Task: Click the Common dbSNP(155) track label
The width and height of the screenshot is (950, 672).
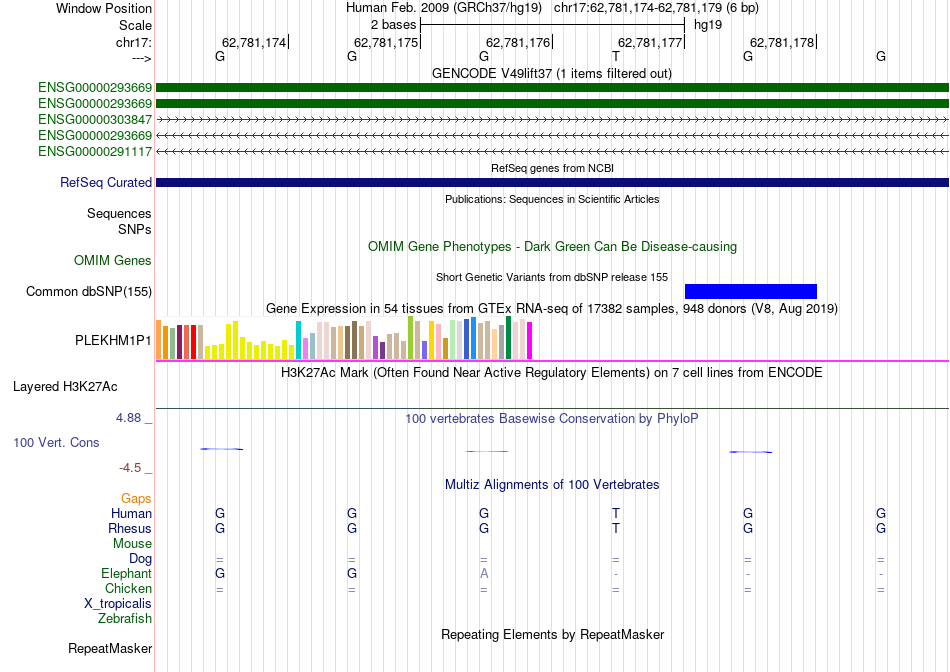Action: [89, 291]
